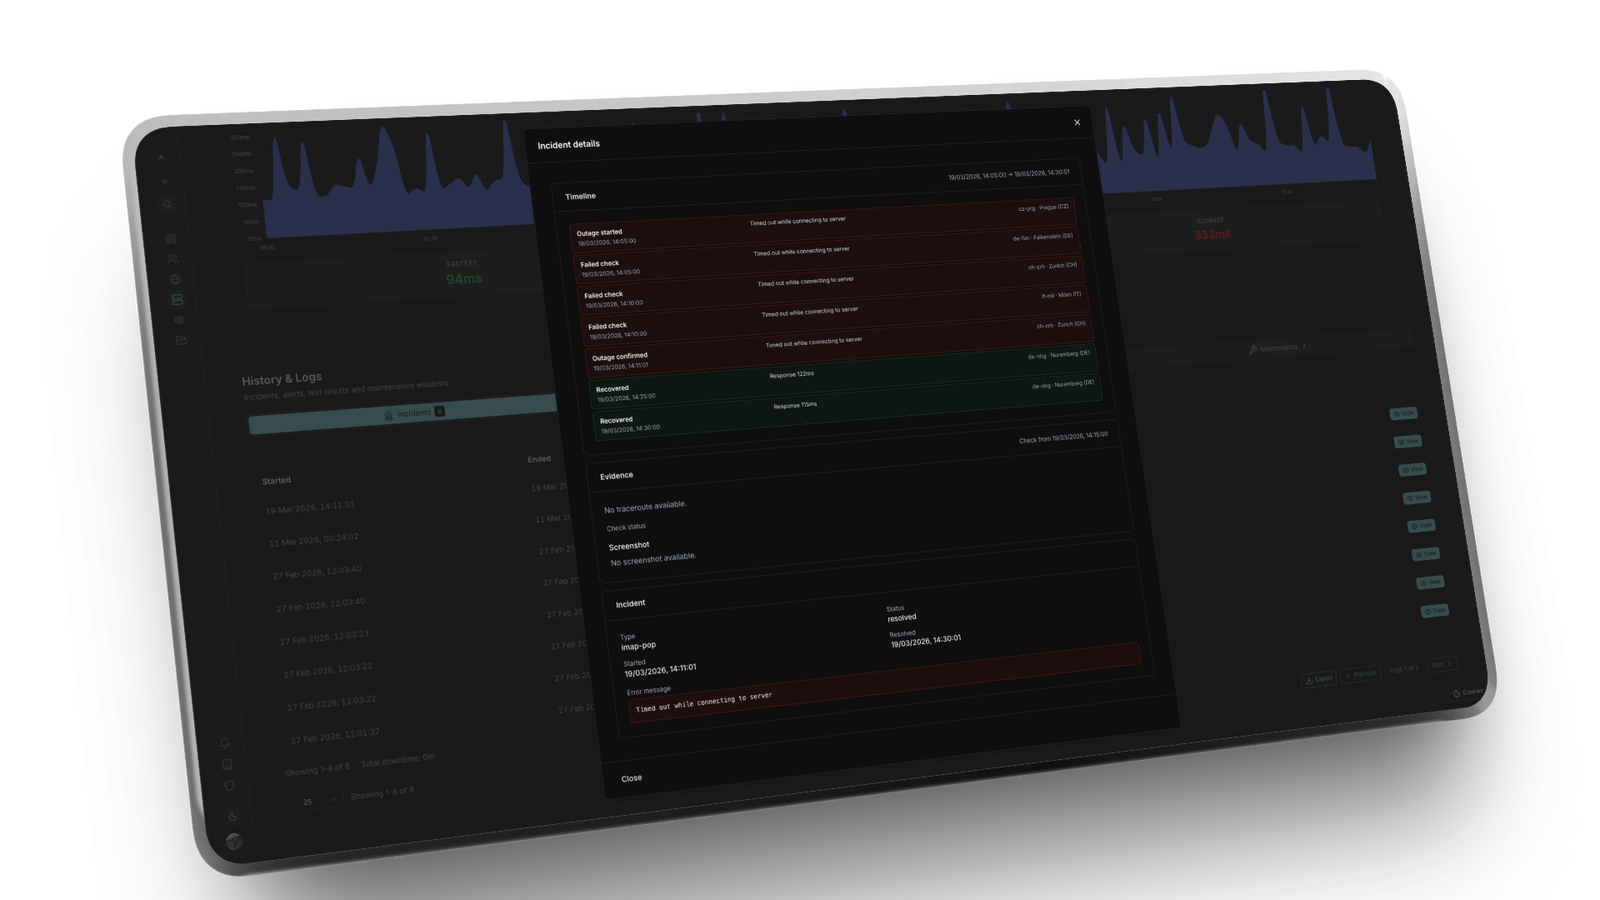Image resolution: width=1600 pixels, height=900 pixels.
Task: Open the users icon in sidebar
Action: (x=173, y=259)
